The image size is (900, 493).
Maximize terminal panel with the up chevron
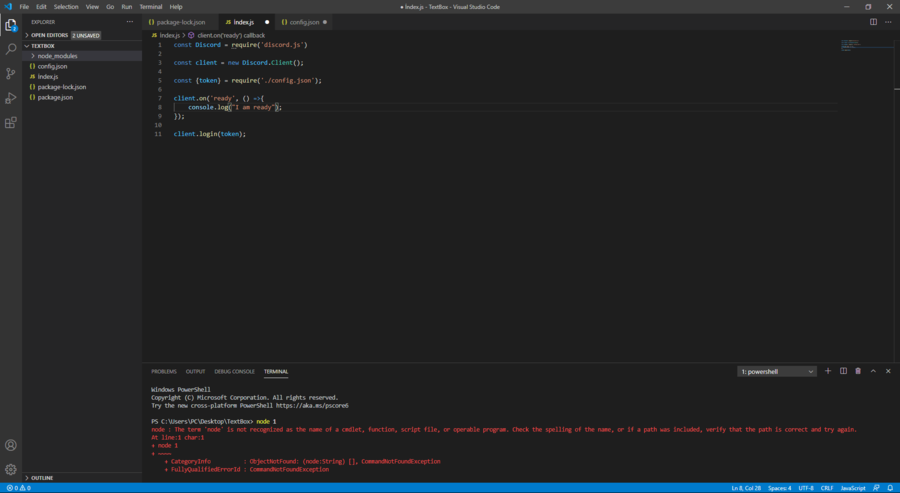pyautogui.click(x=873, y=371)
